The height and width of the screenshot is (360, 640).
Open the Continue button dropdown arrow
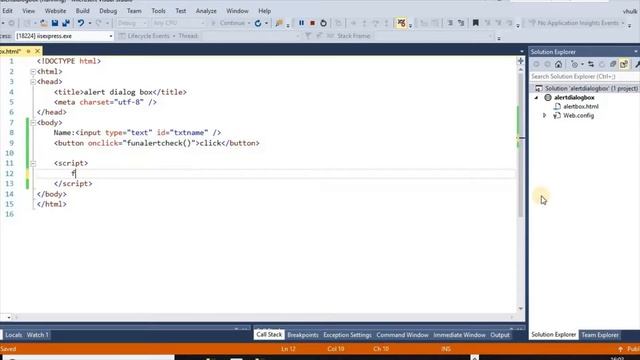(249, 23)
